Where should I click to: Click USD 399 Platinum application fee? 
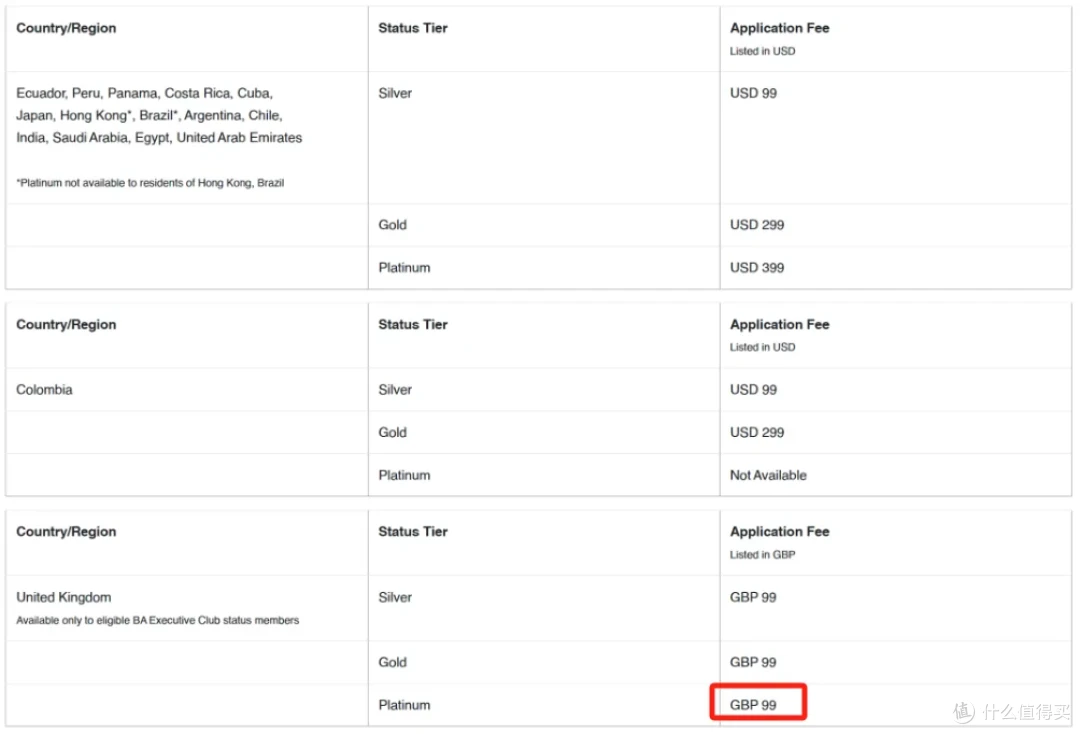point(756,268)
